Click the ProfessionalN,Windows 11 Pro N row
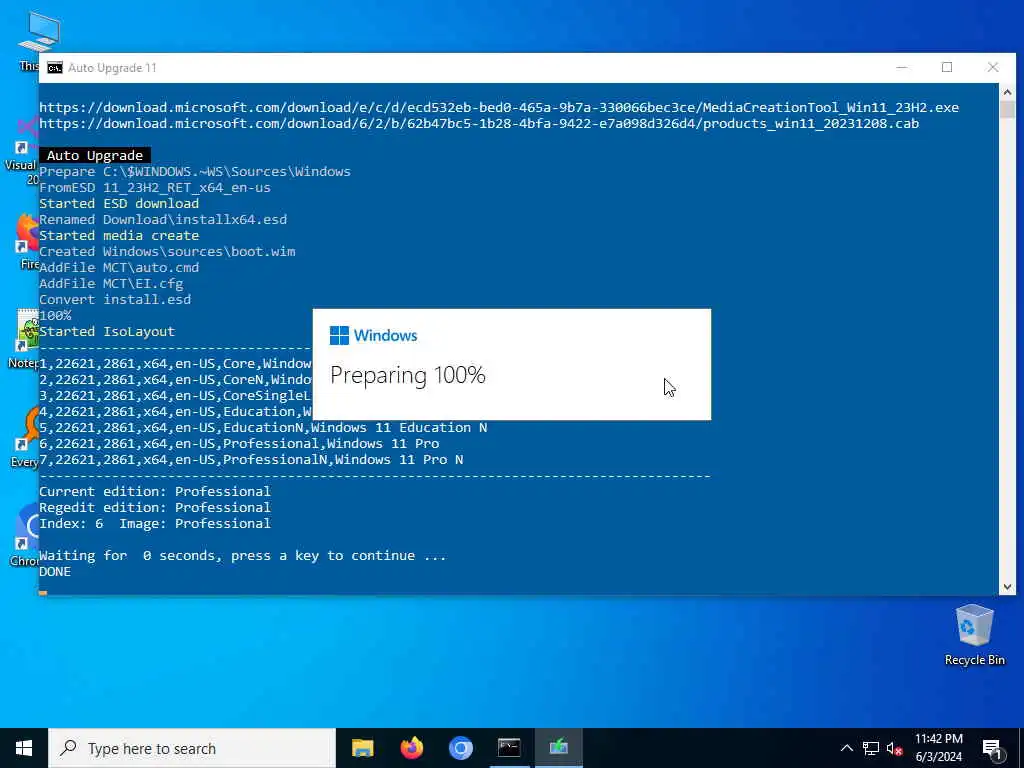Screen dimensions: 1024x768 (x=251, y=459)
